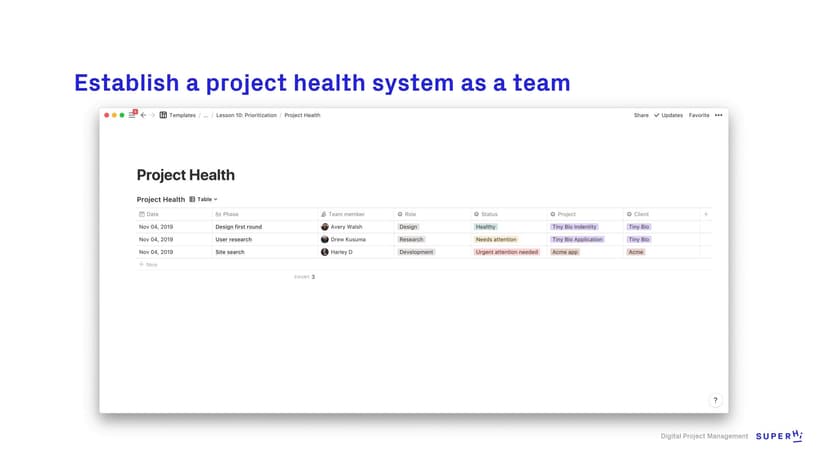Open the sidebar hamburger menu

coord(132,115)
